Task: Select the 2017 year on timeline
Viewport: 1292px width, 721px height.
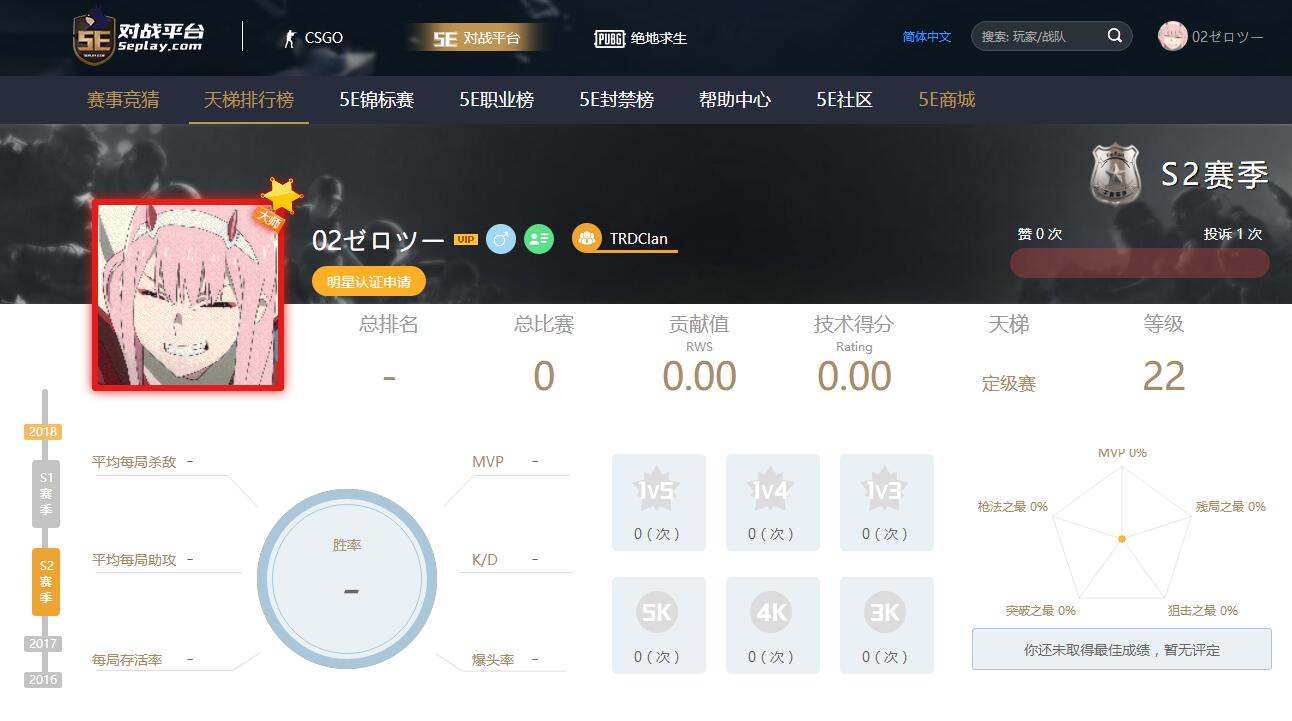Action: (43, 644)
